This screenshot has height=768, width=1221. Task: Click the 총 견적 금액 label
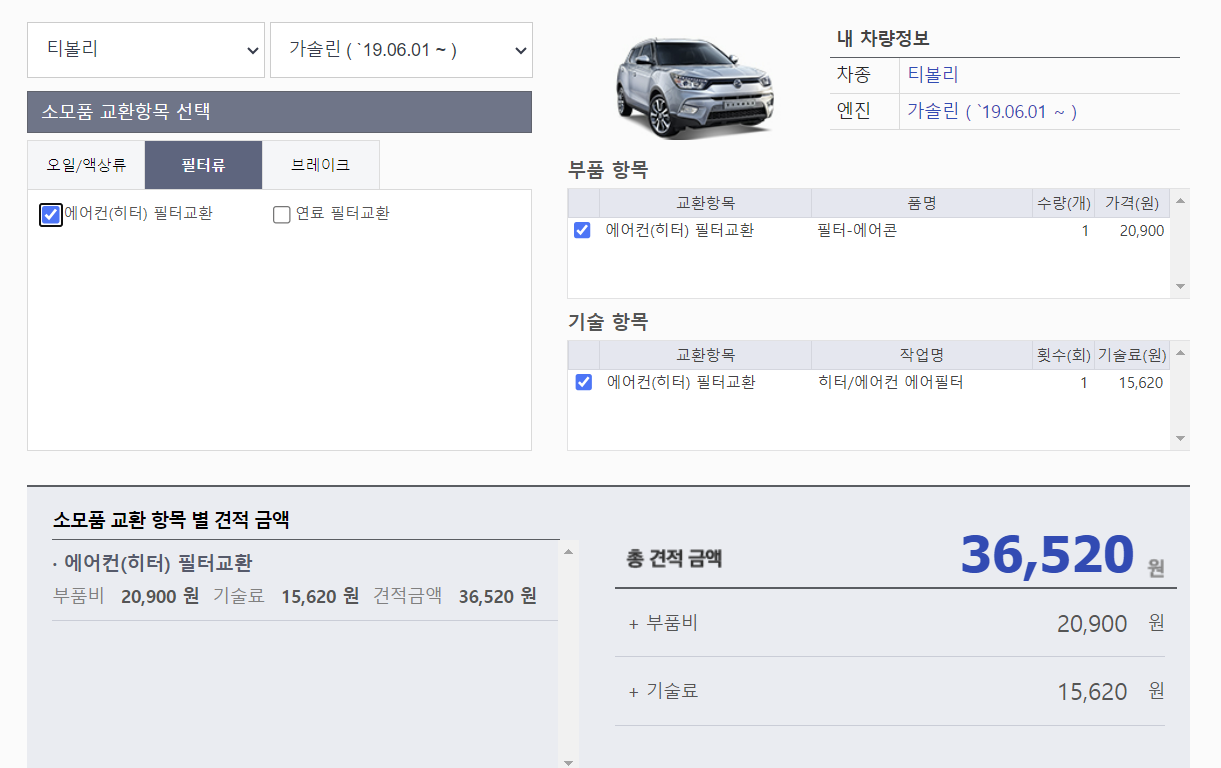click(x=674, y=559)
